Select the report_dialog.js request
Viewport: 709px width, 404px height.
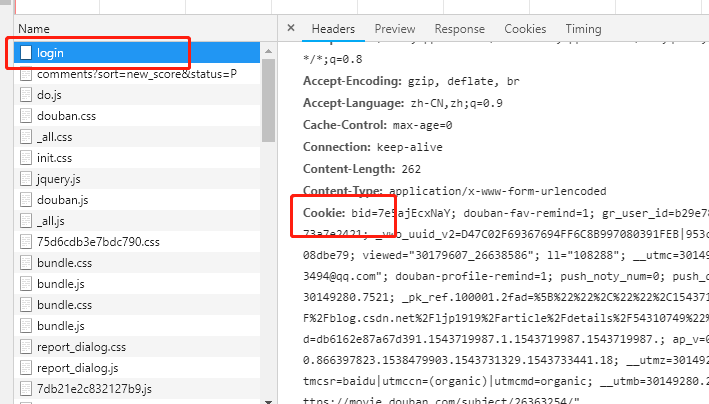(137, 368)
